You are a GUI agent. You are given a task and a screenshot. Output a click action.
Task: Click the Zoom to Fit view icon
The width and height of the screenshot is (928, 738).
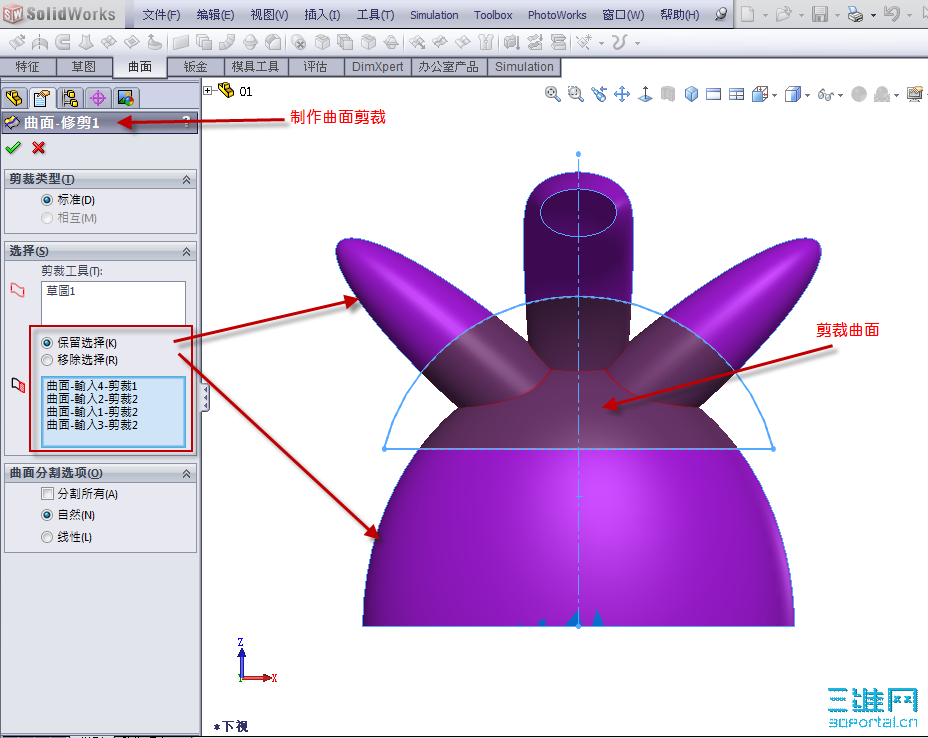(553, 94)
